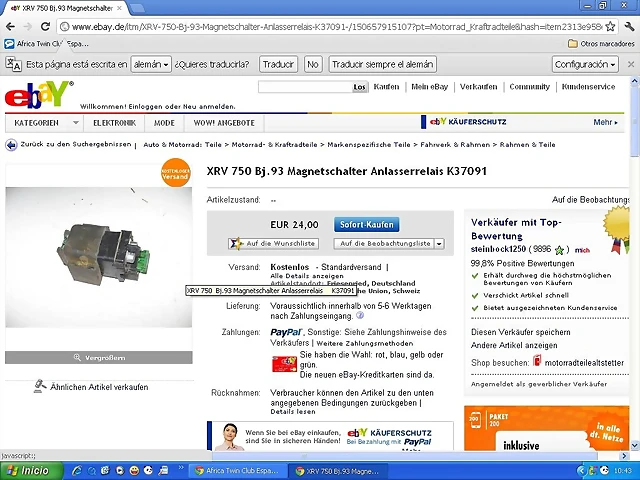The height and width of the screenshot is (480, 640).
Task: Open Community in the top navigation
Action: tap(529, 87)
